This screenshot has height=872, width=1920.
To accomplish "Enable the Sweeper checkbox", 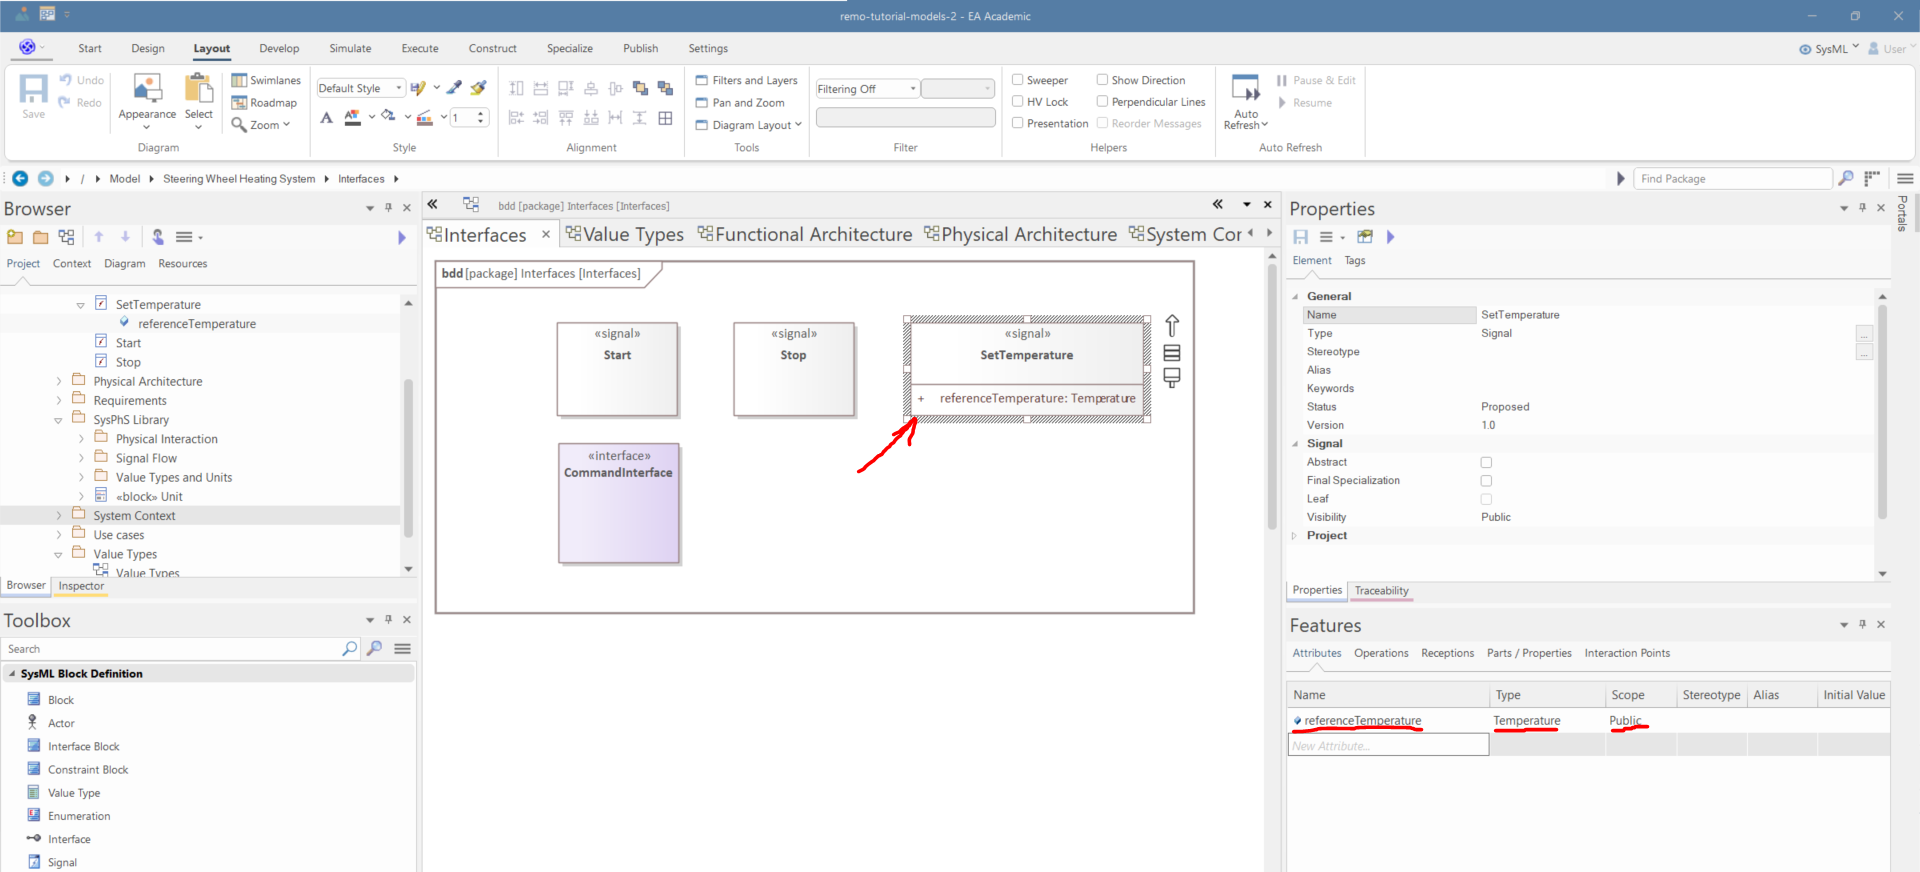I will click(x=1018, y=80).
